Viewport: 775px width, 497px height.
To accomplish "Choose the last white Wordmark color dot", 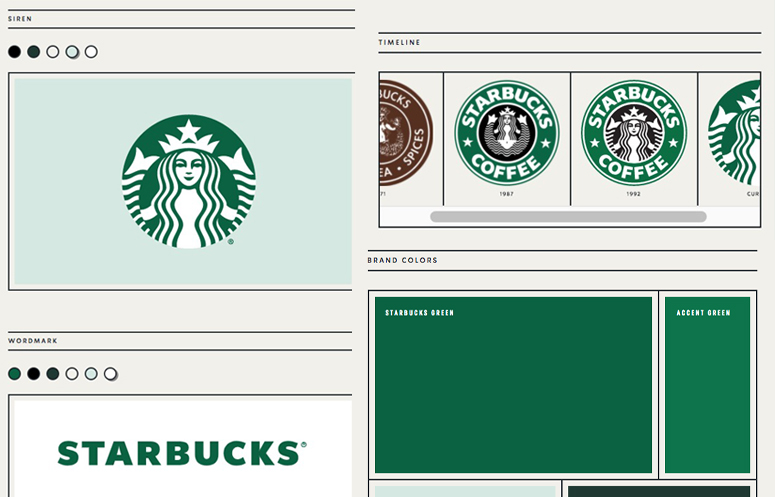I will (x=111, y=374).
